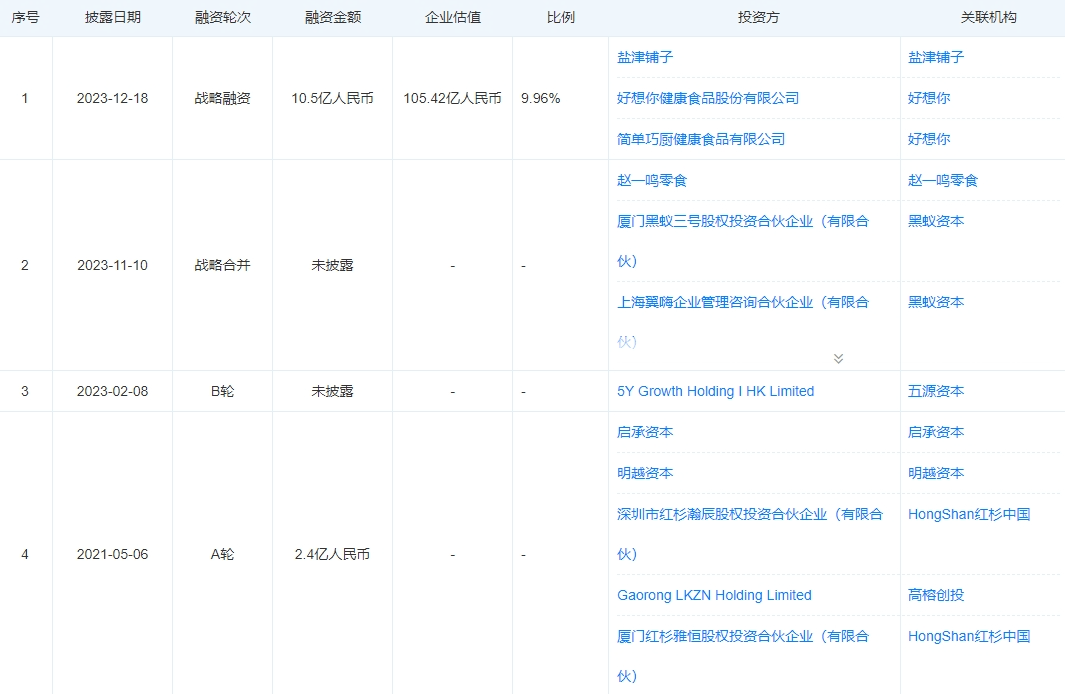Open 黑蚁资本 institution beside 厦门黑蚁三号
The image size is (1065, 694).
(x=936, y=221)
